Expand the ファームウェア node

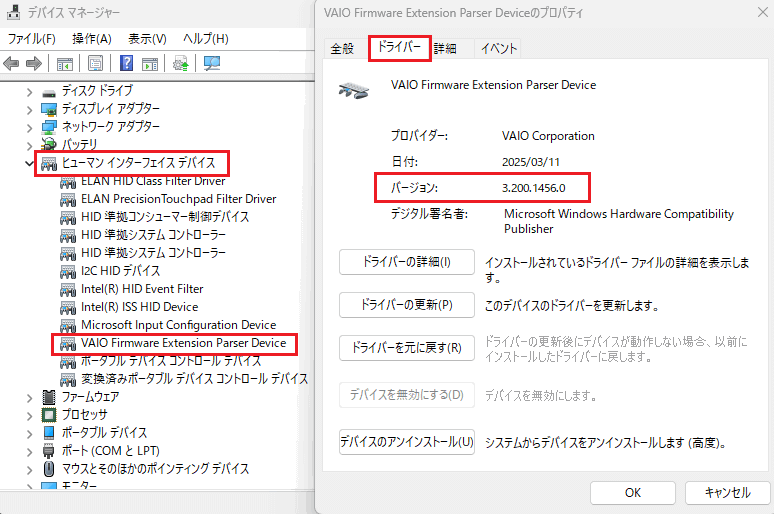point(29,397)
